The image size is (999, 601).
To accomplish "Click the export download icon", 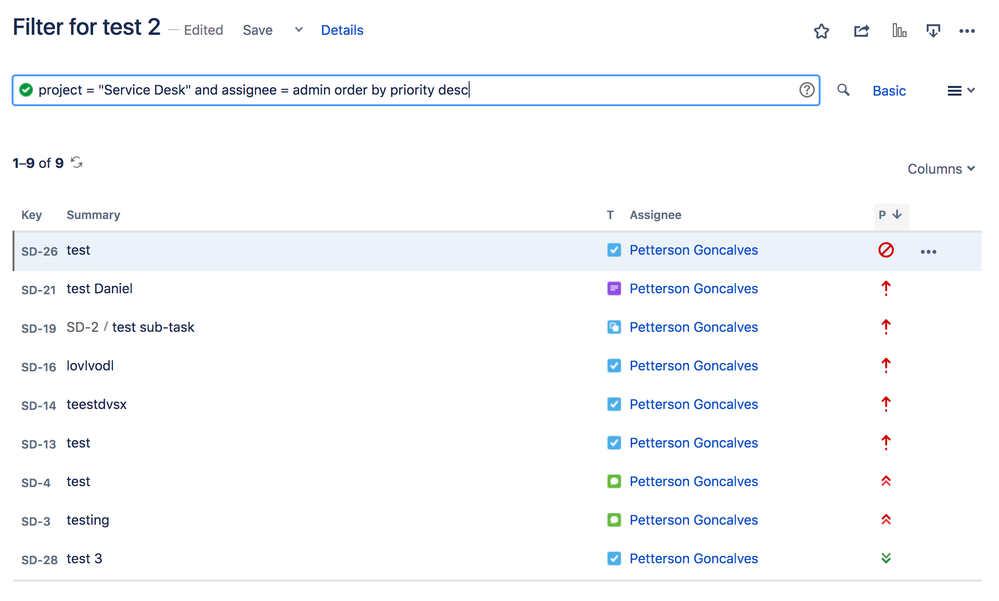I will [x=933, y=31].
